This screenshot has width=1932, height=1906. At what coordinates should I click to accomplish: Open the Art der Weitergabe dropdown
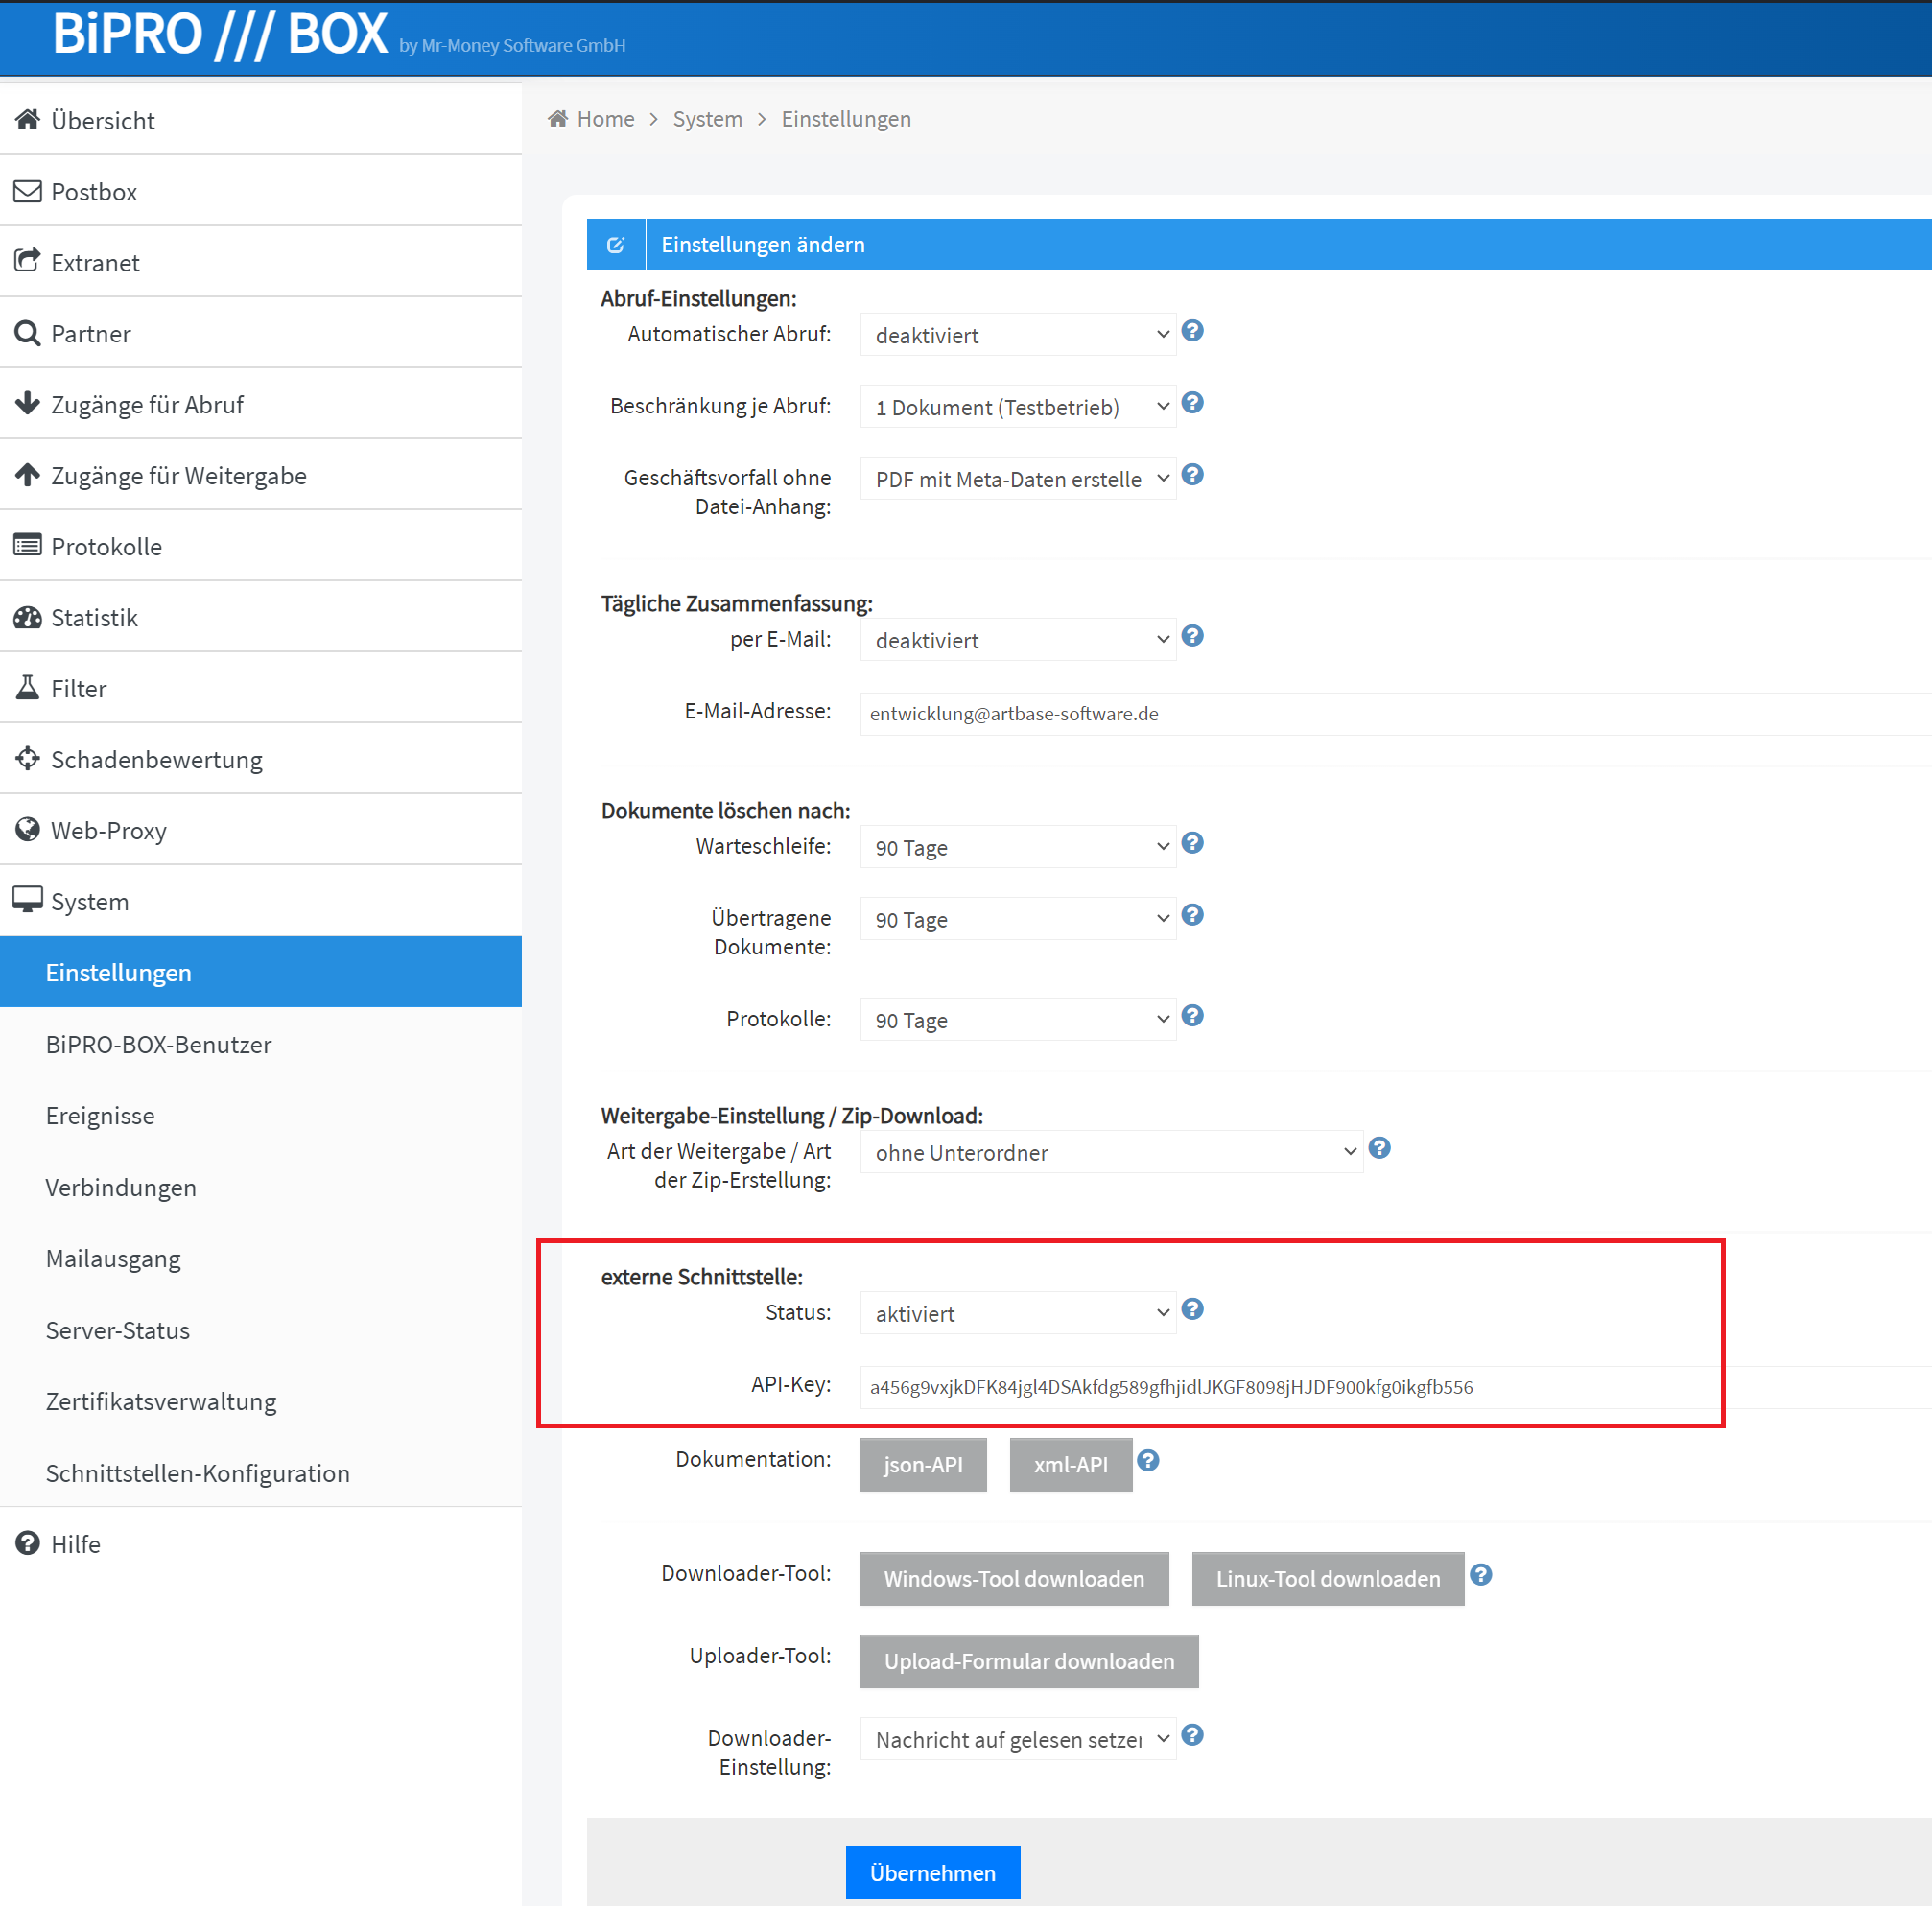tap(1111, 1152)
